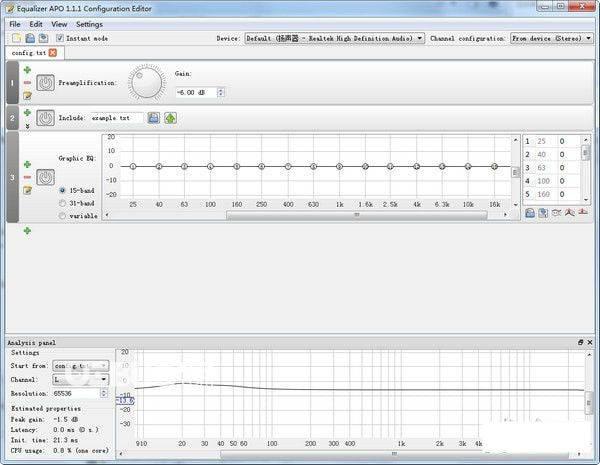Select the 31-band radio option

pos(62,203)
